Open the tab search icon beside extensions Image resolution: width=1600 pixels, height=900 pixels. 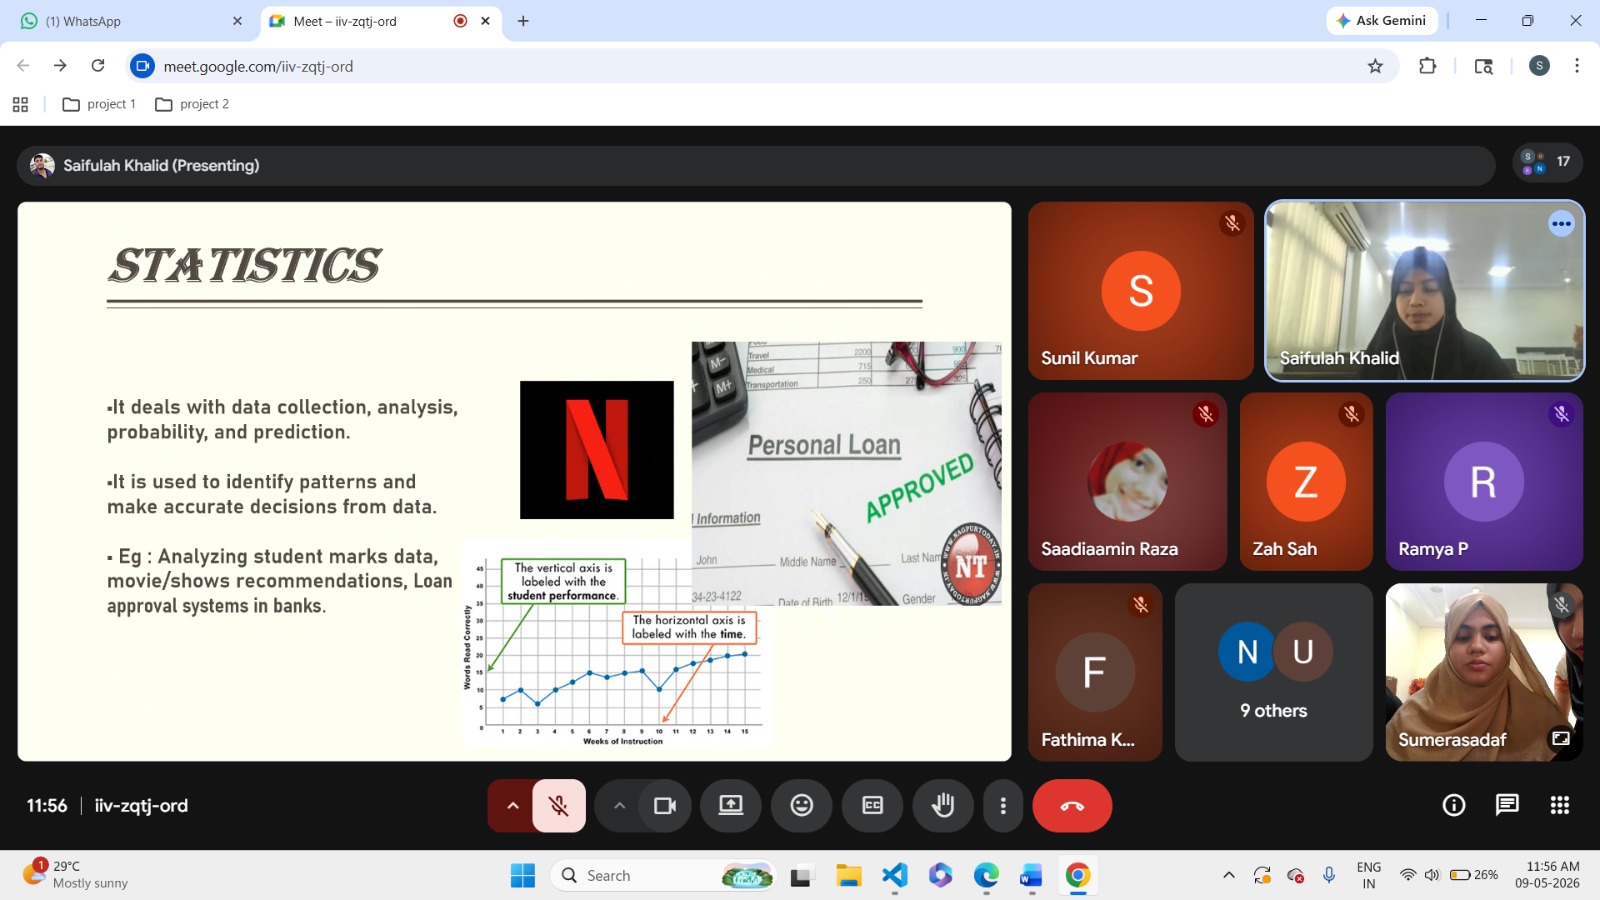coord(1484,66)
